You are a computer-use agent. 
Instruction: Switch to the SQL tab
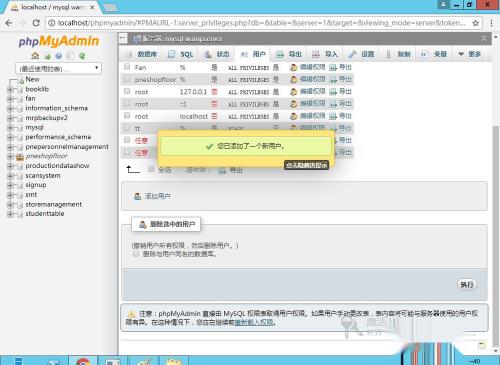(x=180, y=54)
